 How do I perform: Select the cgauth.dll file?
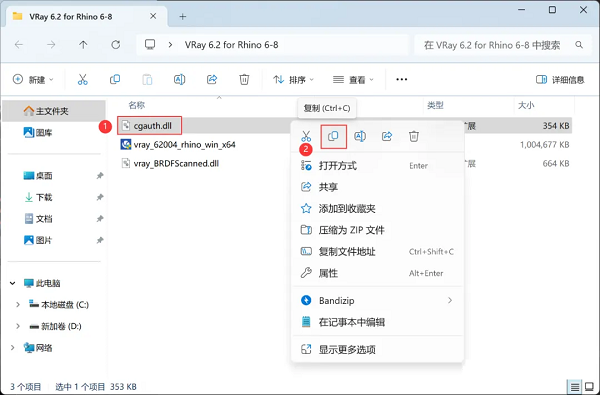coord(152,126)
